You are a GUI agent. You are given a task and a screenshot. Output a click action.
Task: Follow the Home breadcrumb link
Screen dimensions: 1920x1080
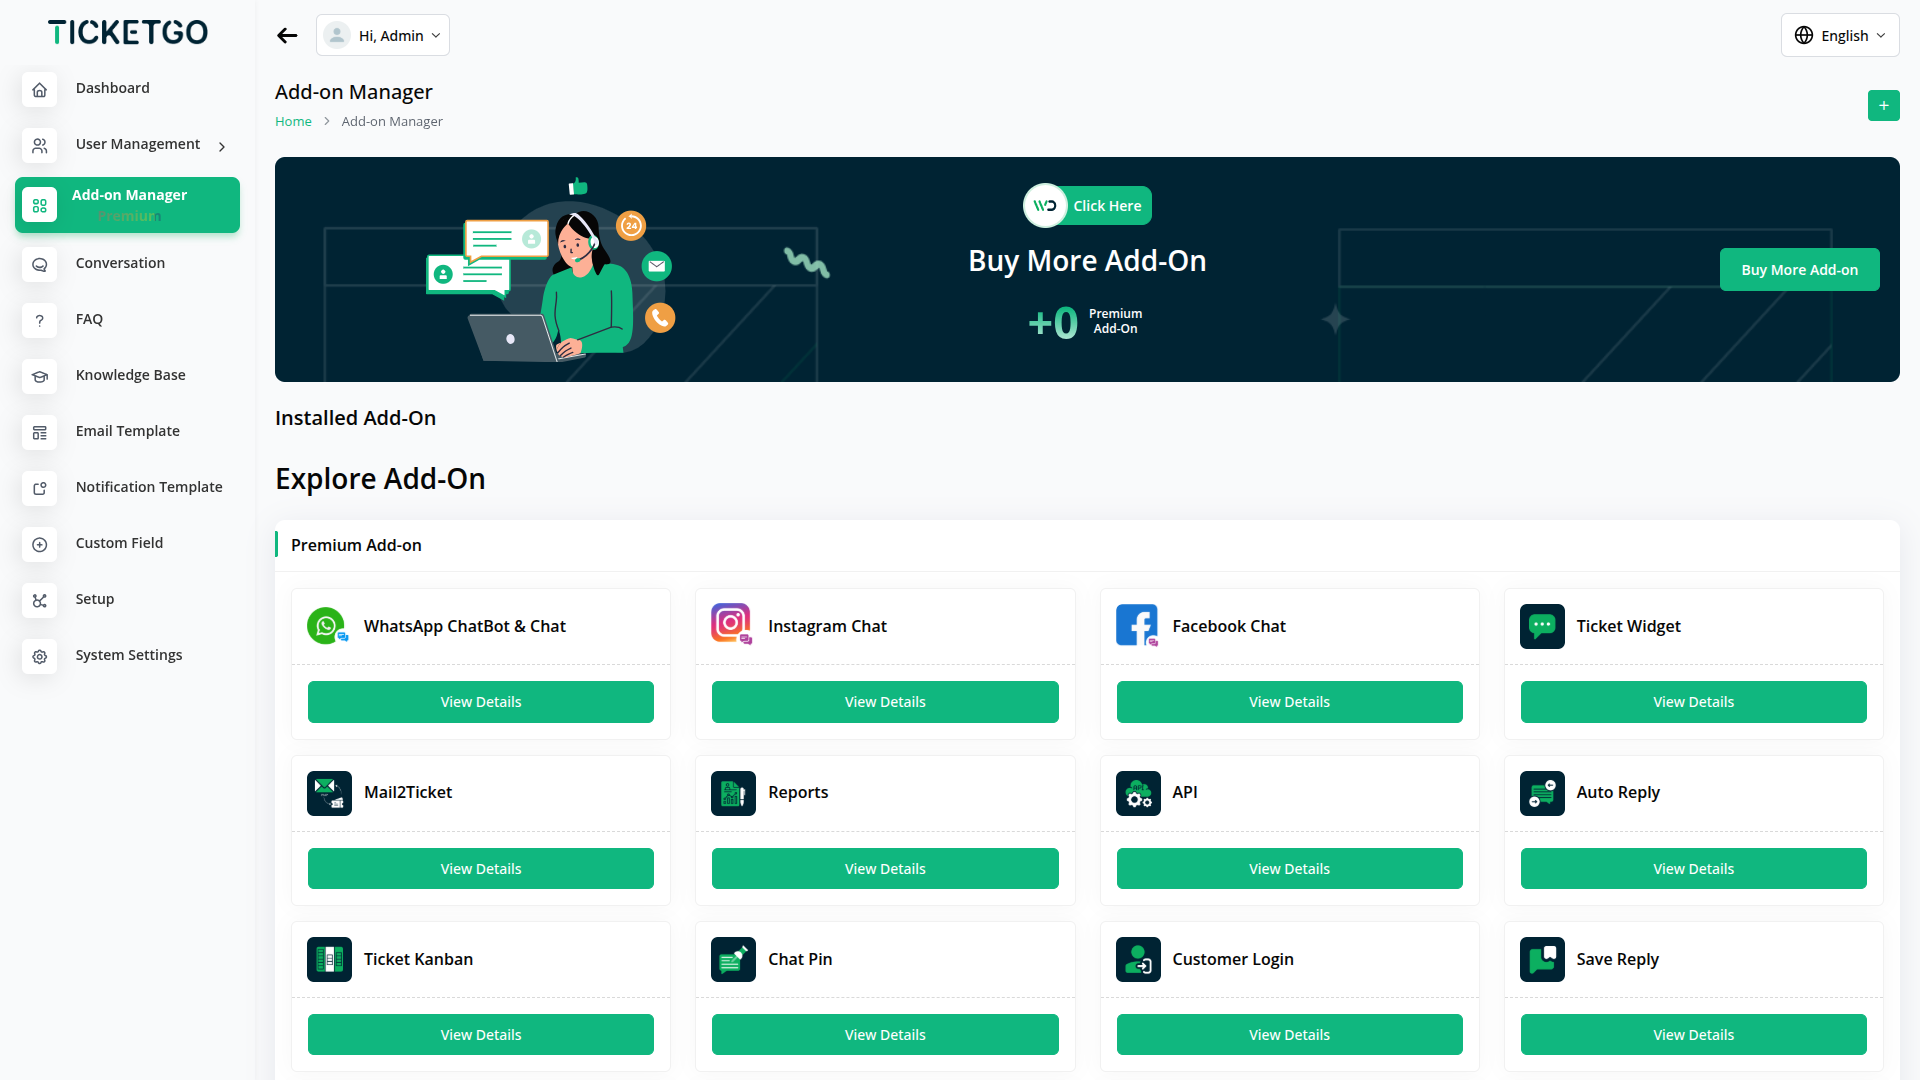[x=293, y=122]
